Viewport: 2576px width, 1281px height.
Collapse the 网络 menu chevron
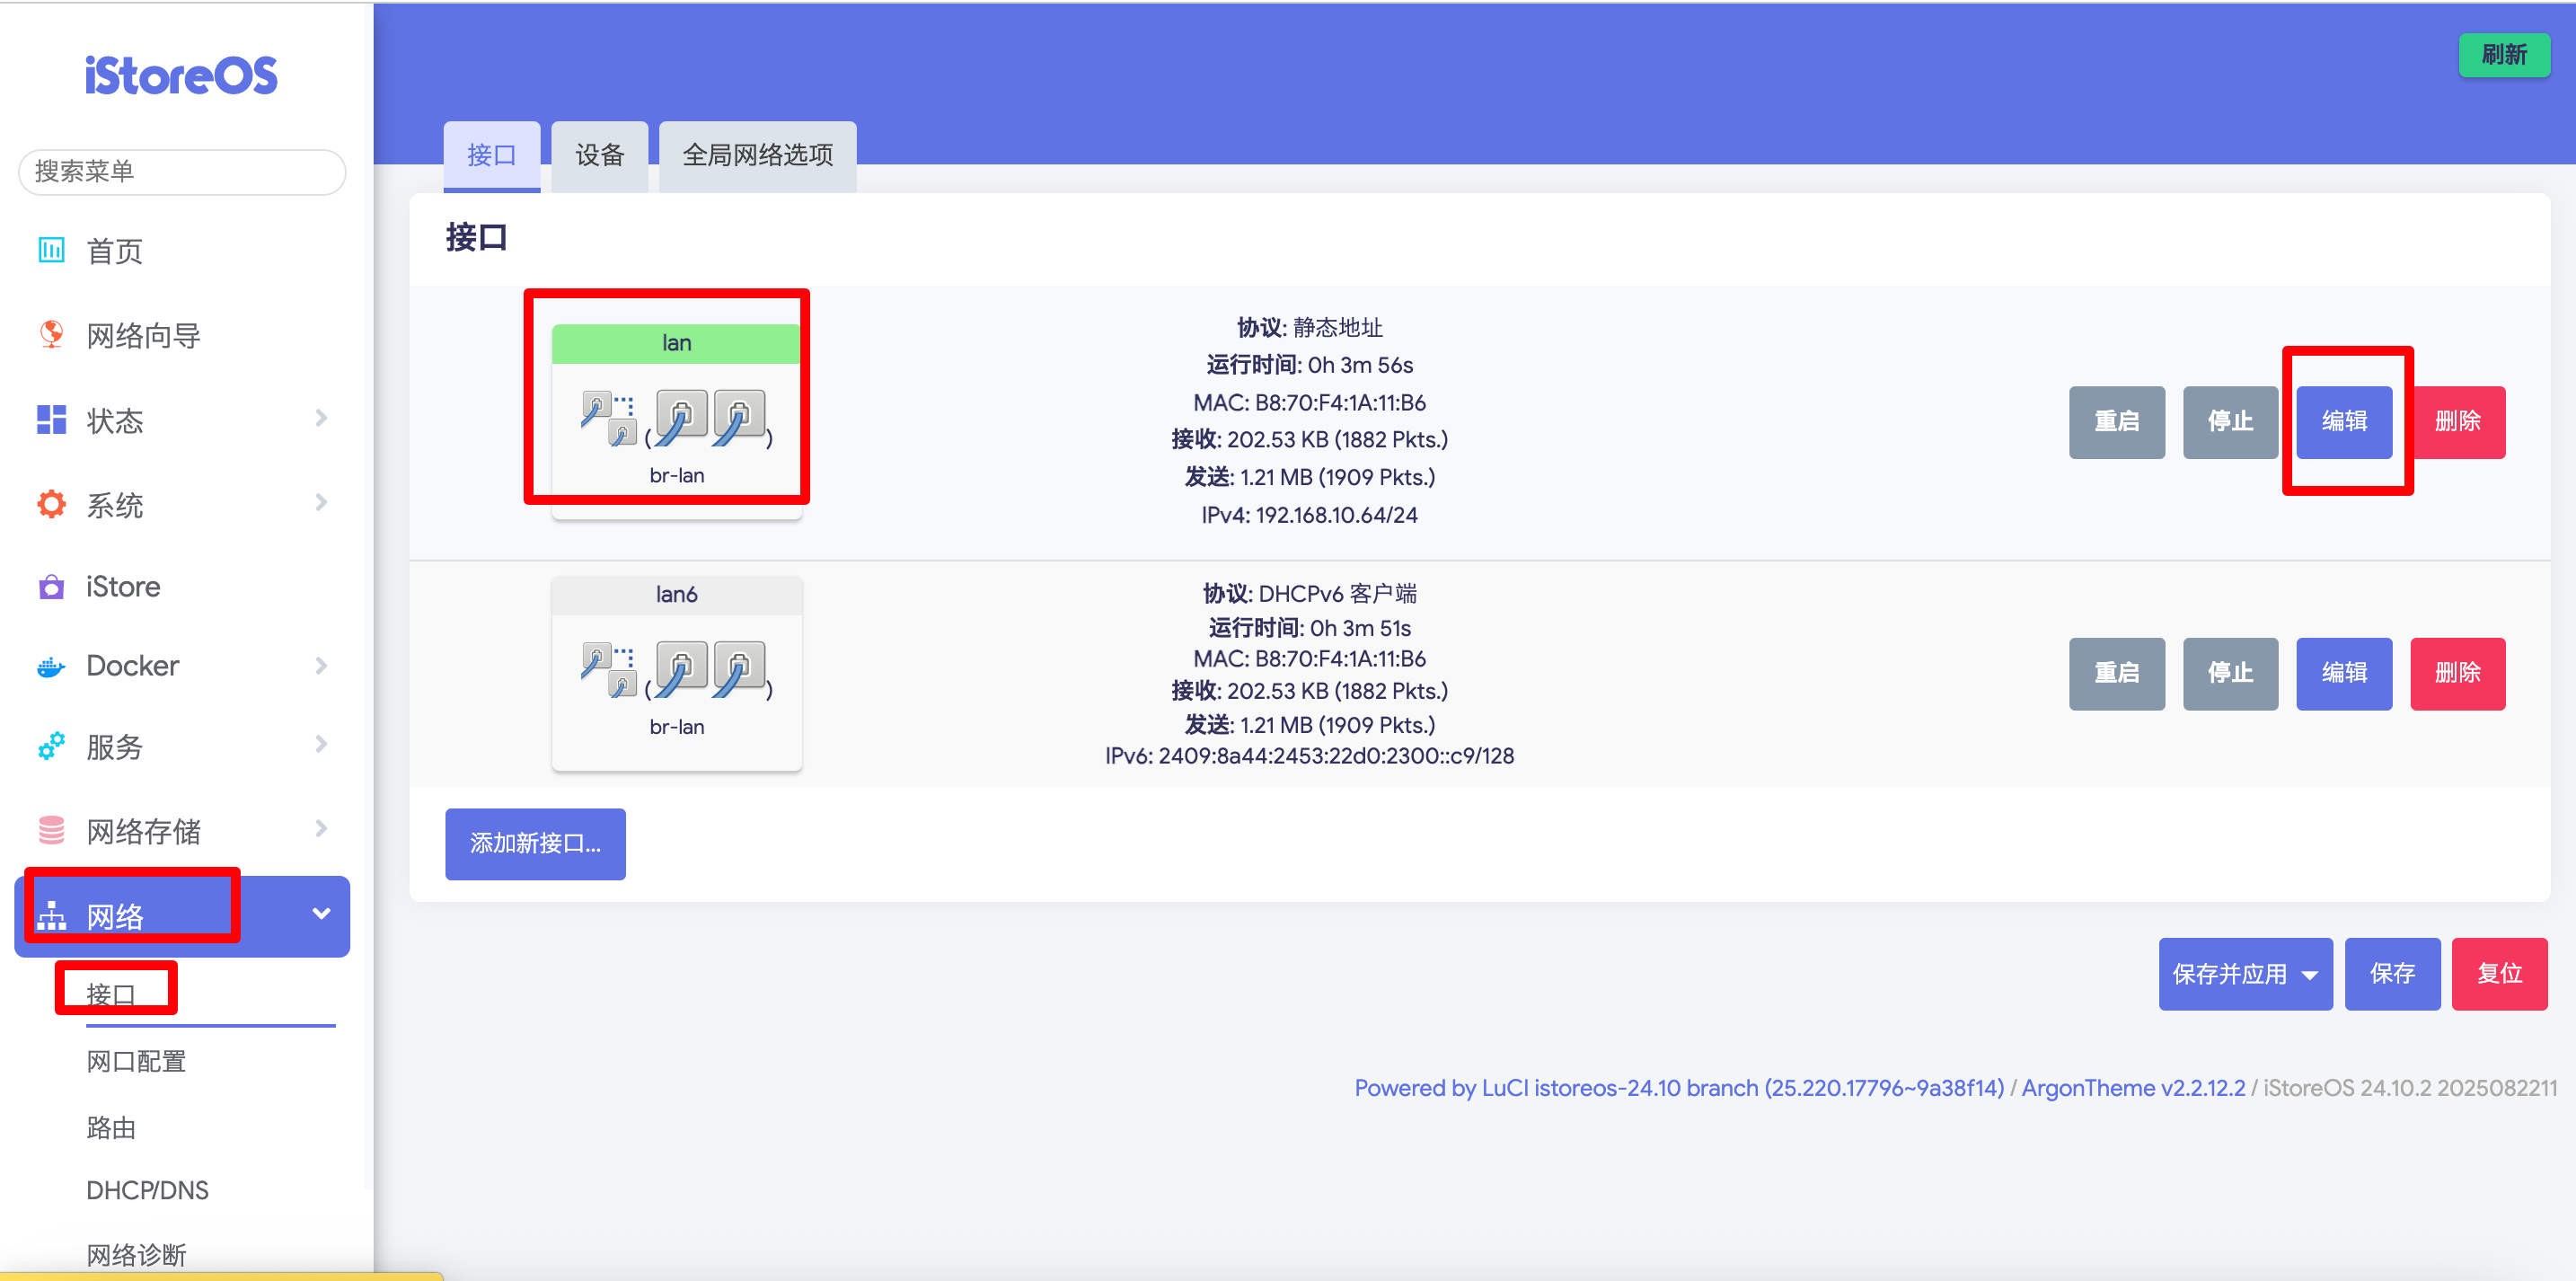pos(321,914)
